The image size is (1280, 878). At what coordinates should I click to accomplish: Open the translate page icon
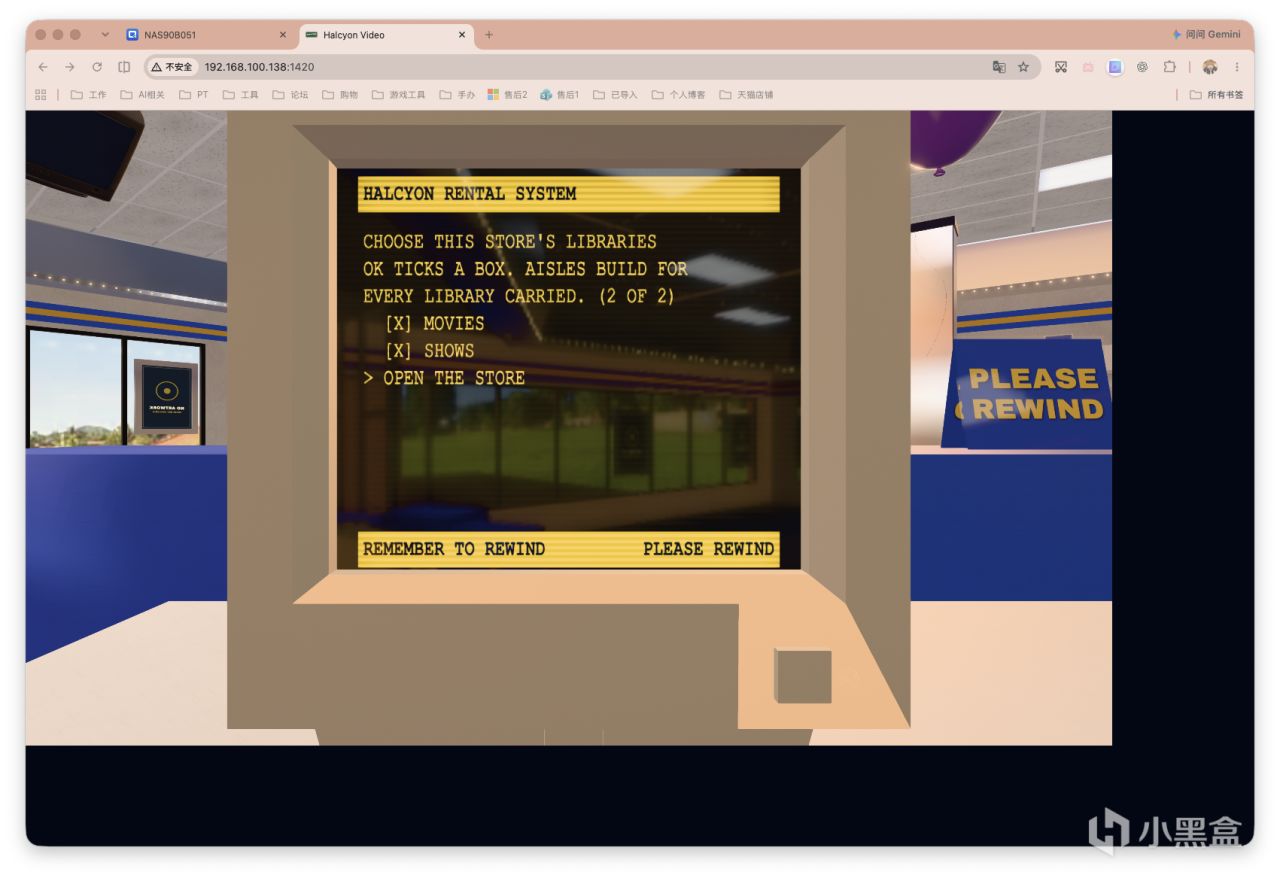(x=998, y=67)
